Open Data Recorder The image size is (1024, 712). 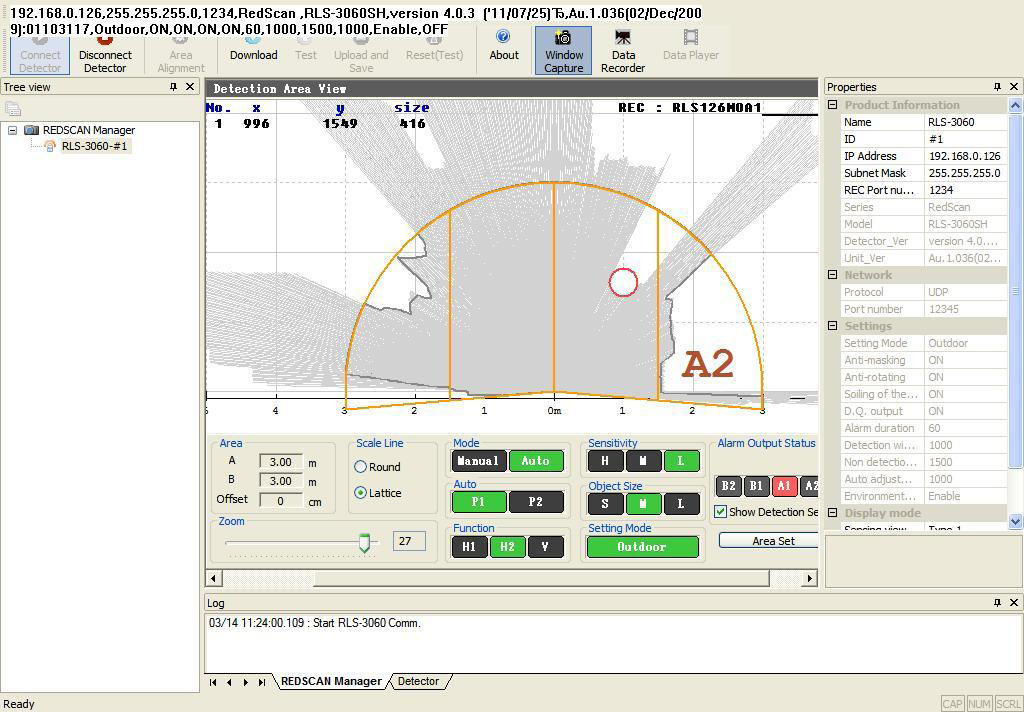(x=623, y=51)
